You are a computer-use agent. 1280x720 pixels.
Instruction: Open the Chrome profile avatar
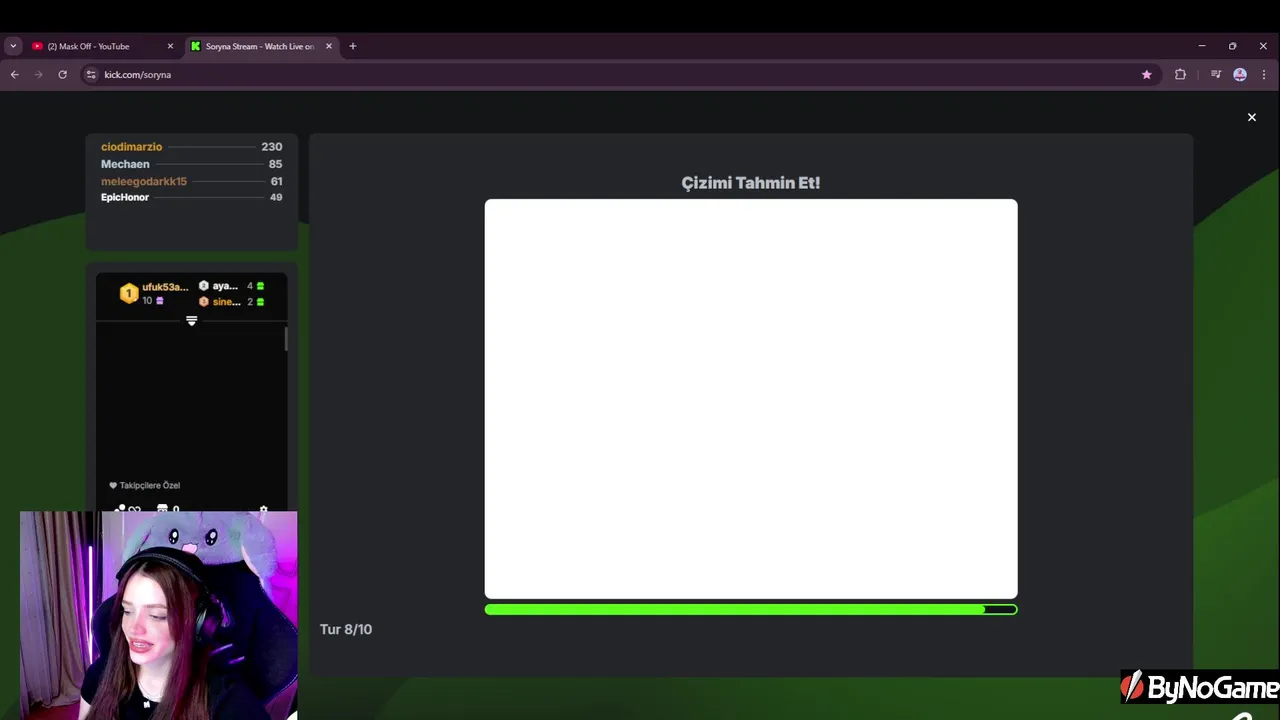[x=1240, y=74]
